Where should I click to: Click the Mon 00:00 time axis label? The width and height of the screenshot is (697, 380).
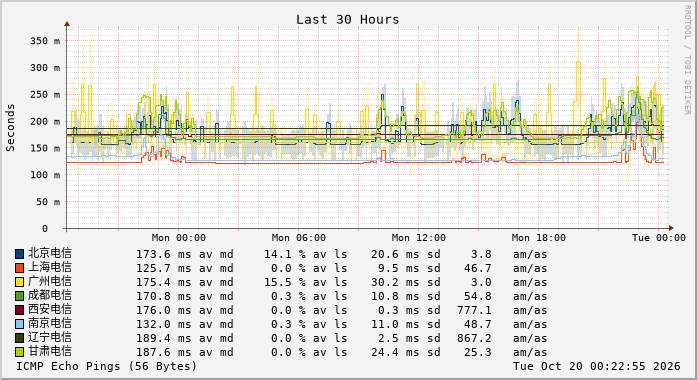pyautogui.click(x=179, y=238)
